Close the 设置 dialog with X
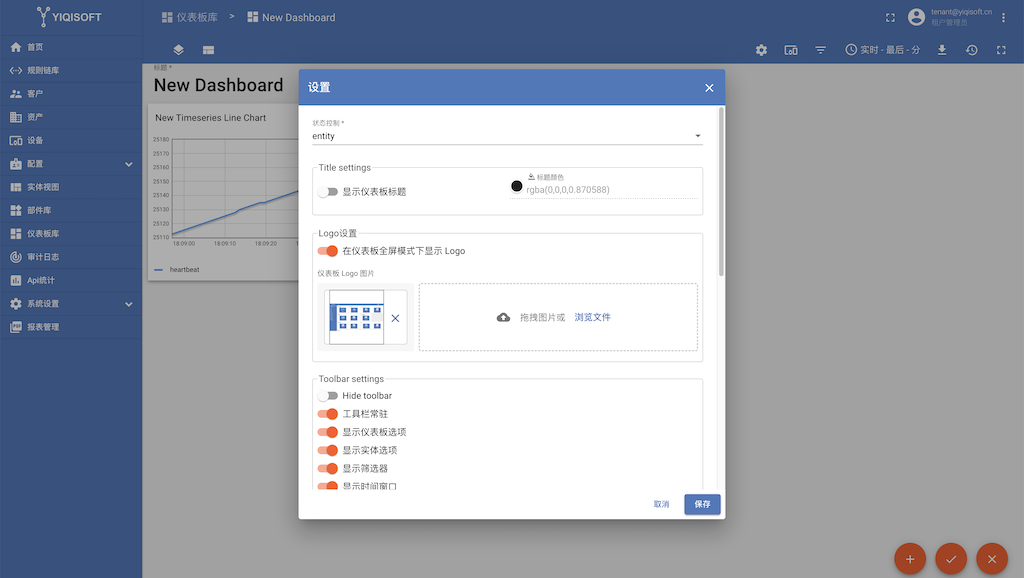The width and height of the screenshot is (1024, 578). point(709,88)
